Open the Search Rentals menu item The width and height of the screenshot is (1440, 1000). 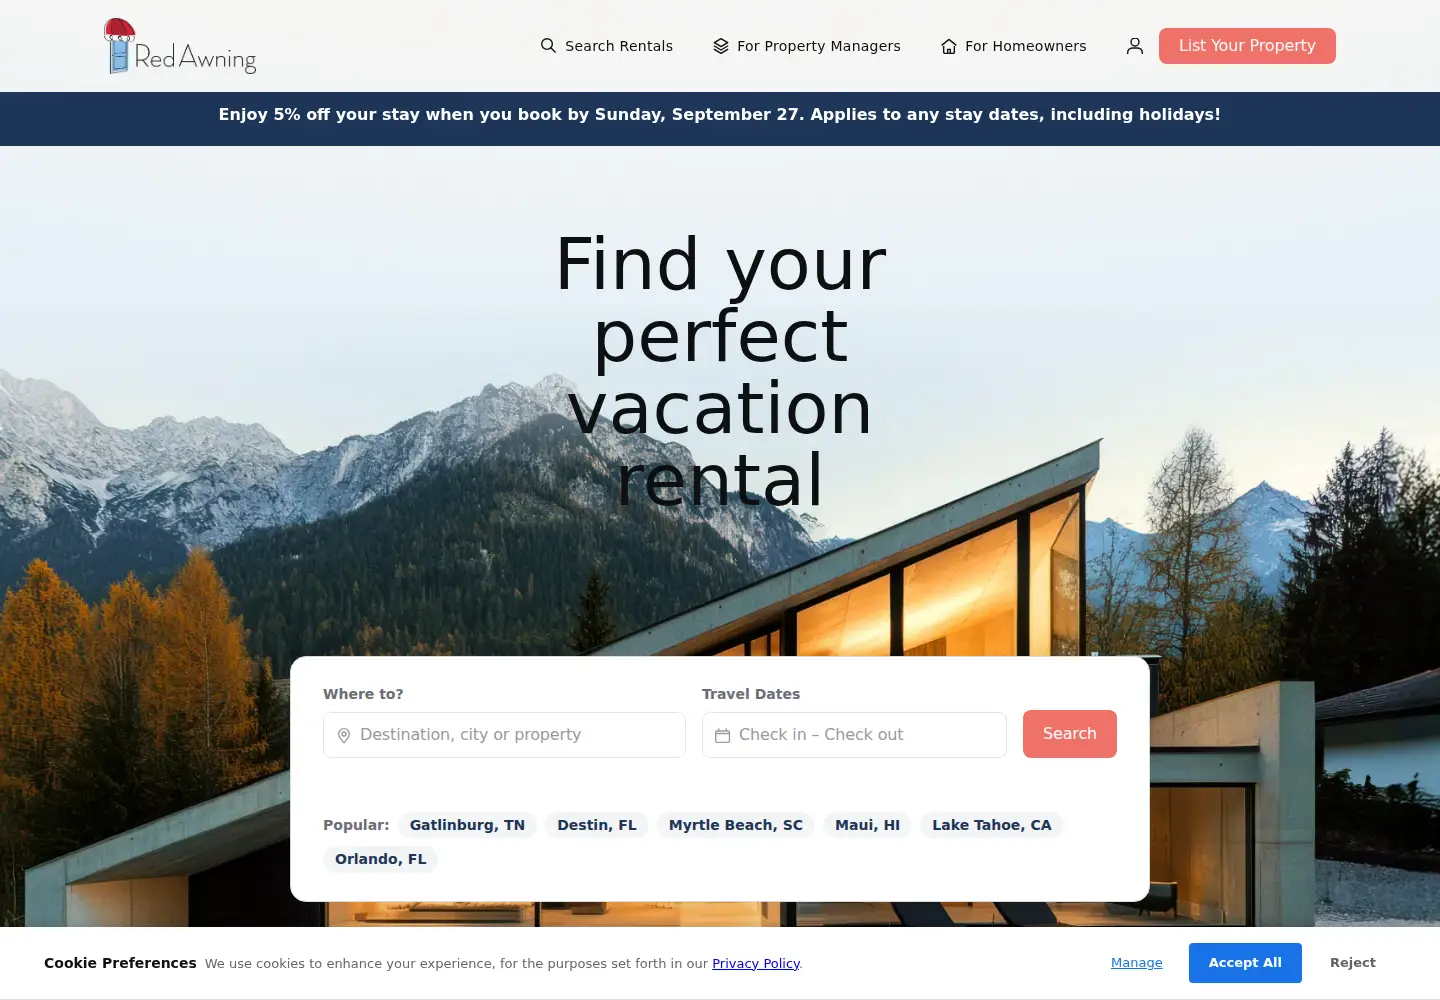point(607,46)
